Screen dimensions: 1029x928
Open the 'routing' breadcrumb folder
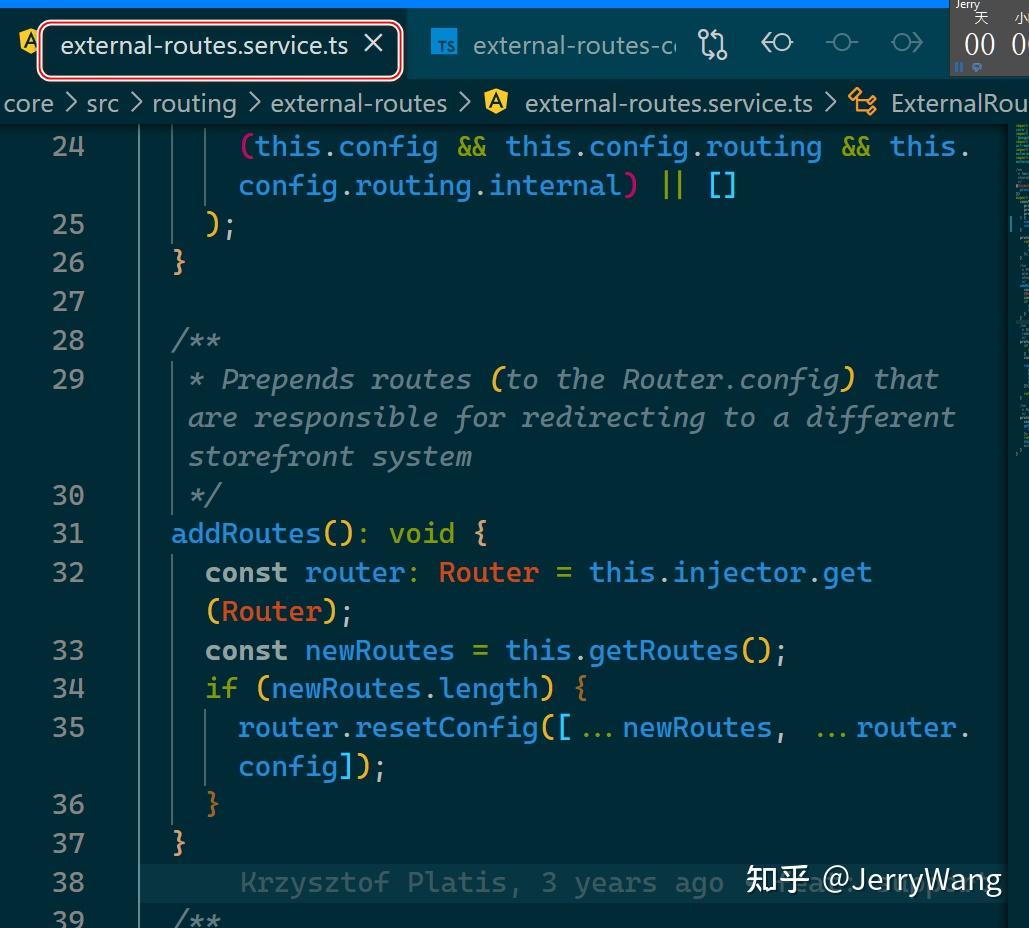click(x=194, y=104)
